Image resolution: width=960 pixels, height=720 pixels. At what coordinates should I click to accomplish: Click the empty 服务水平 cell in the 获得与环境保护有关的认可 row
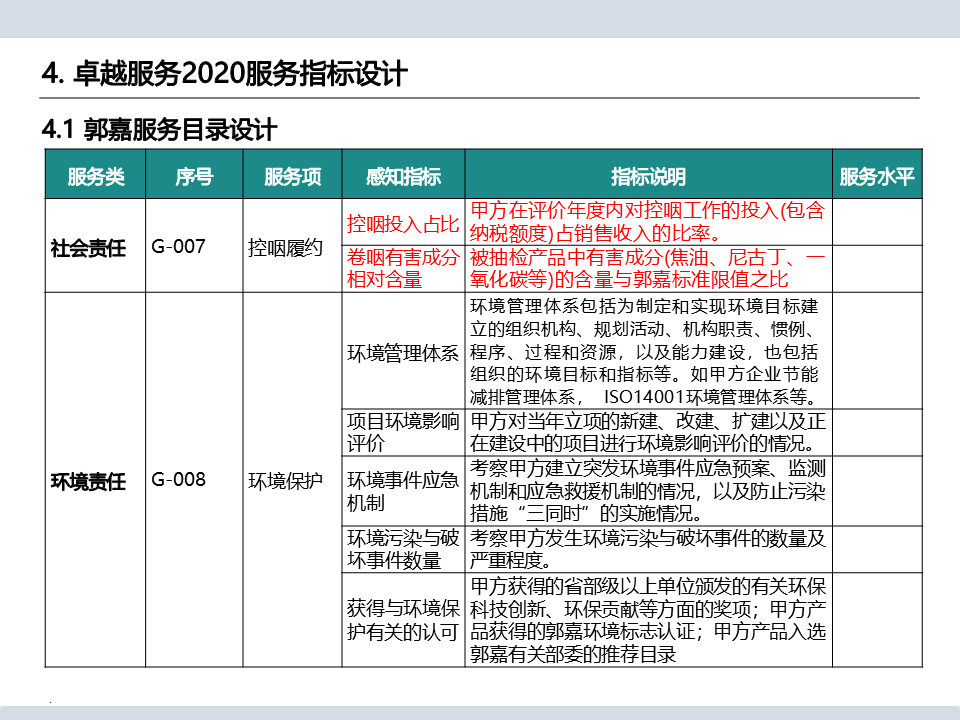(x=877, y=620)
